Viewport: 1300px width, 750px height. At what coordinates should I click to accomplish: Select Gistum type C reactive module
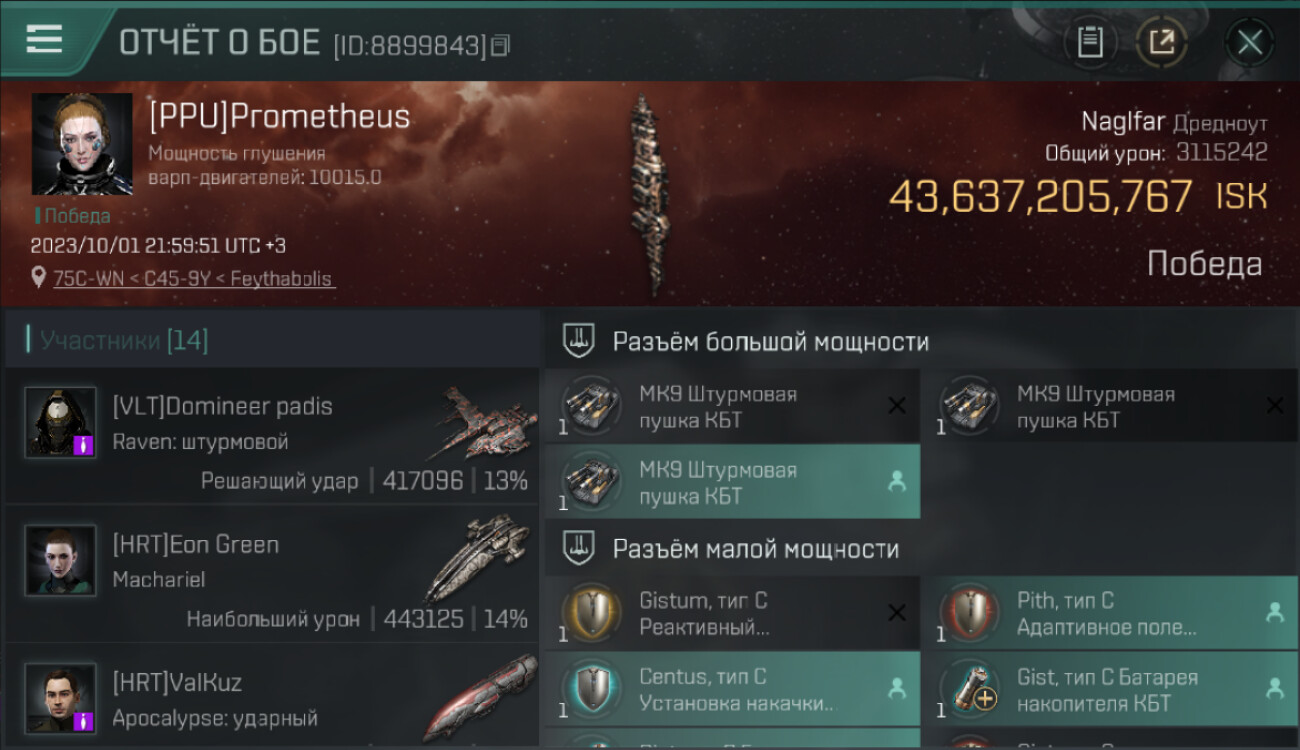click(x=732, y=615)
